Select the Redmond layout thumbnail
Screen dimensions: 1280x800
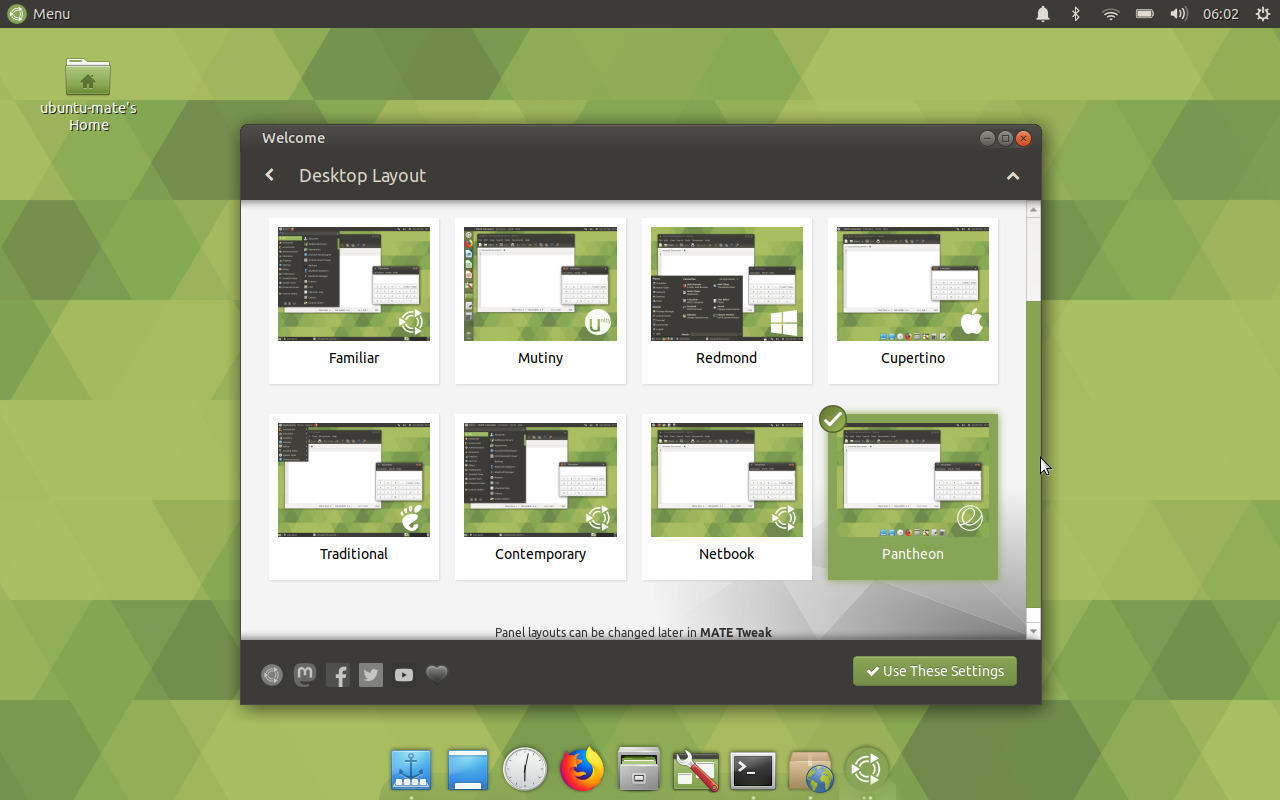(x=726, y=300)
